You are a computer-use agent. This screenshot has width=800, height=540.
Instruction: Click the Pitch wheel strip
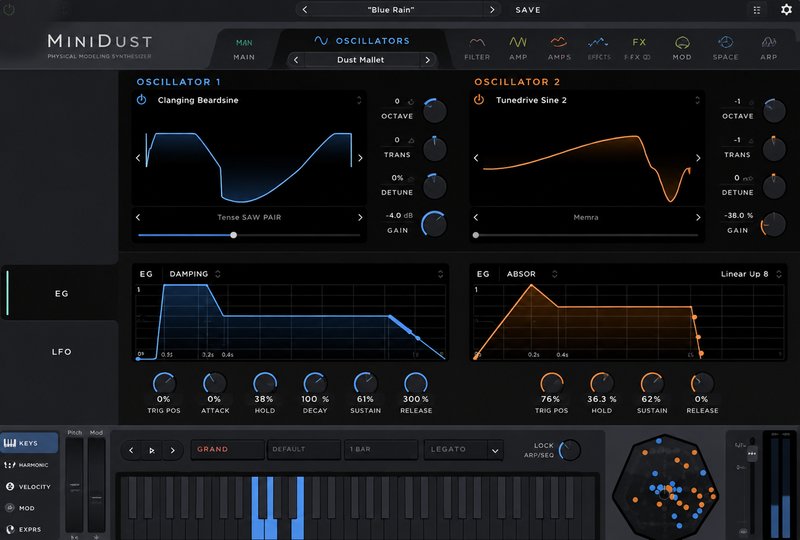click(74, 485)
